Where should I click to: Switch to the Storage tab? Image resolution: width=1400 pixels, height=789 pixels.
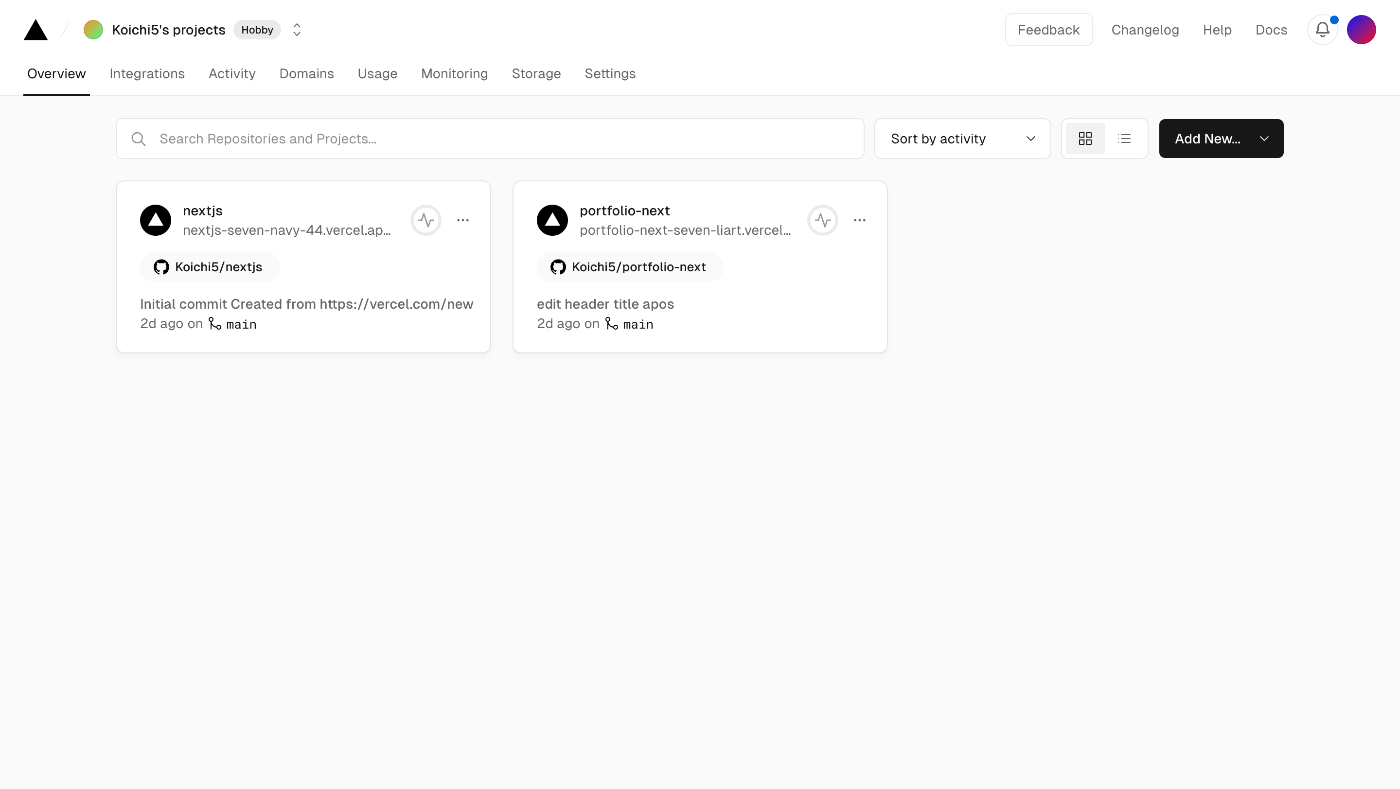tap(536, 74)
